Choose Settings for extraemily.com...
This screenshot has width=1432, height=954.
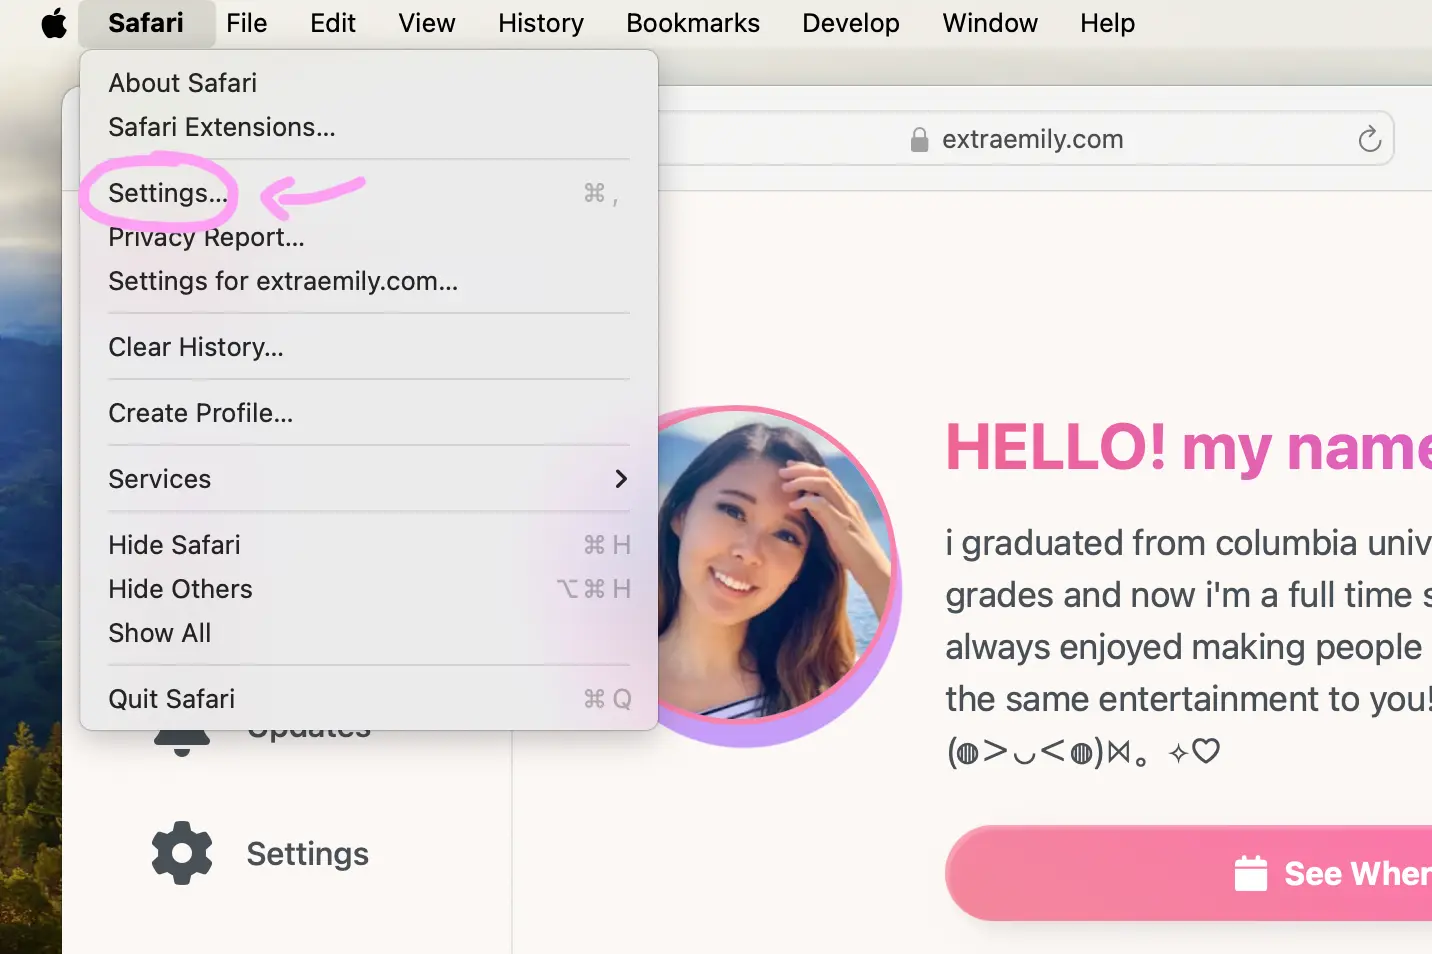283,281
